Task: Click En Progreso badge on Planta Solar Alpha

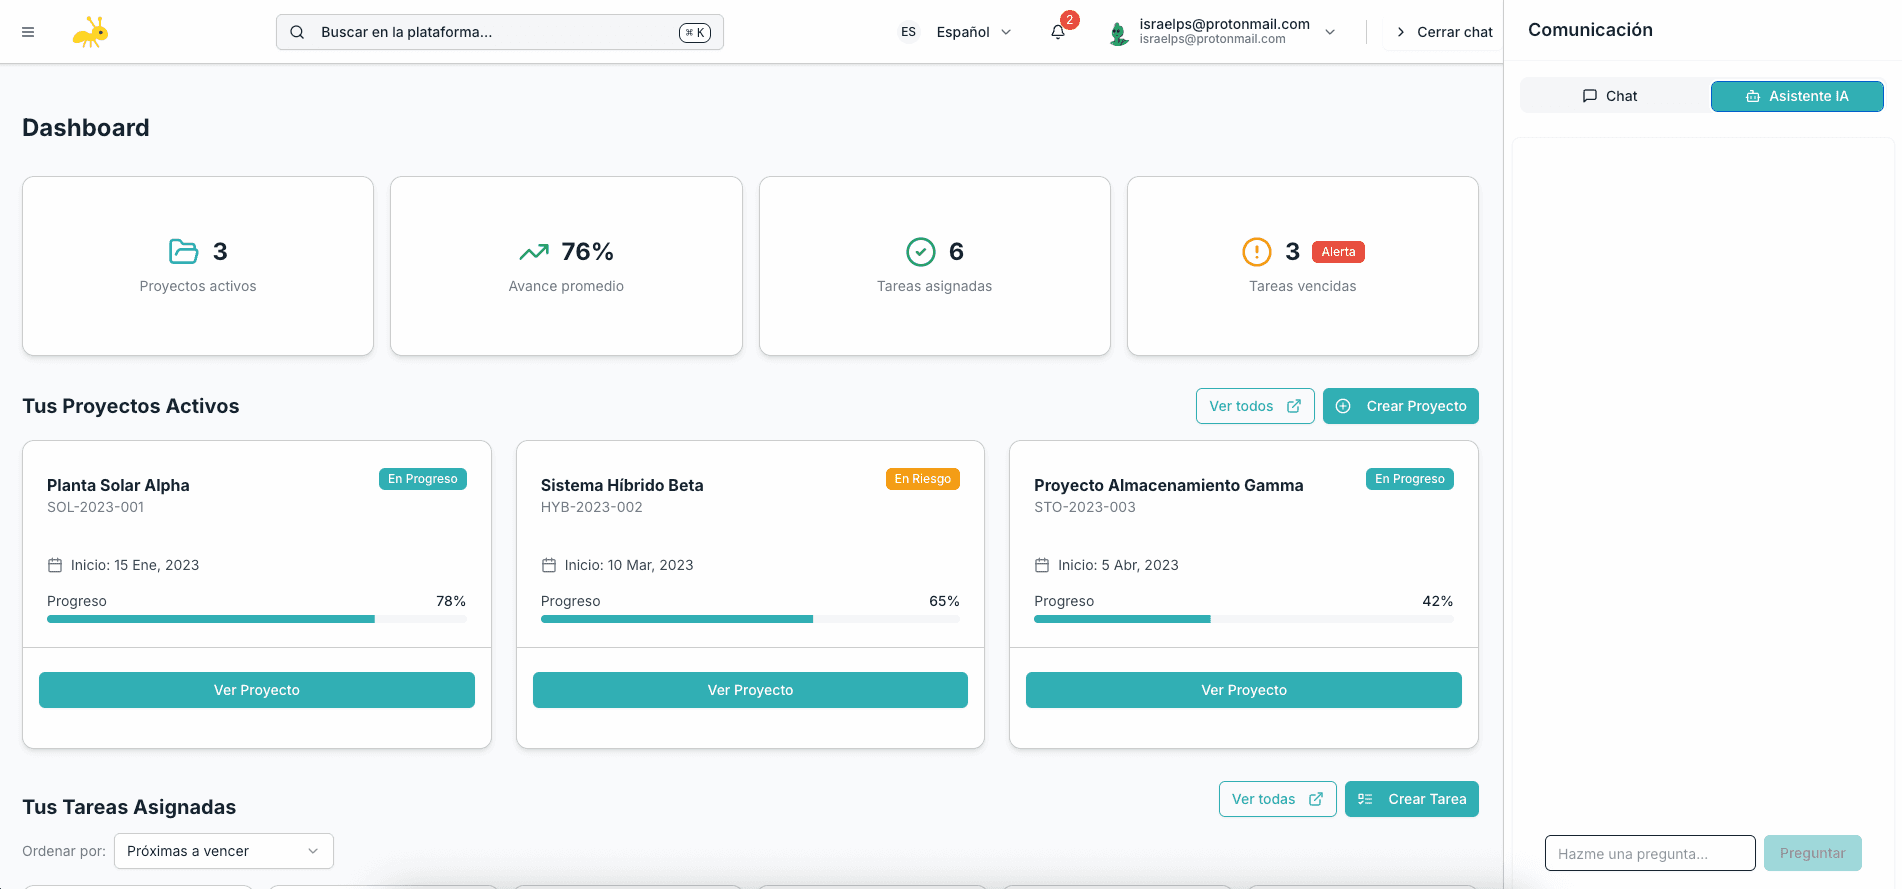Action: tap(423, 479)
